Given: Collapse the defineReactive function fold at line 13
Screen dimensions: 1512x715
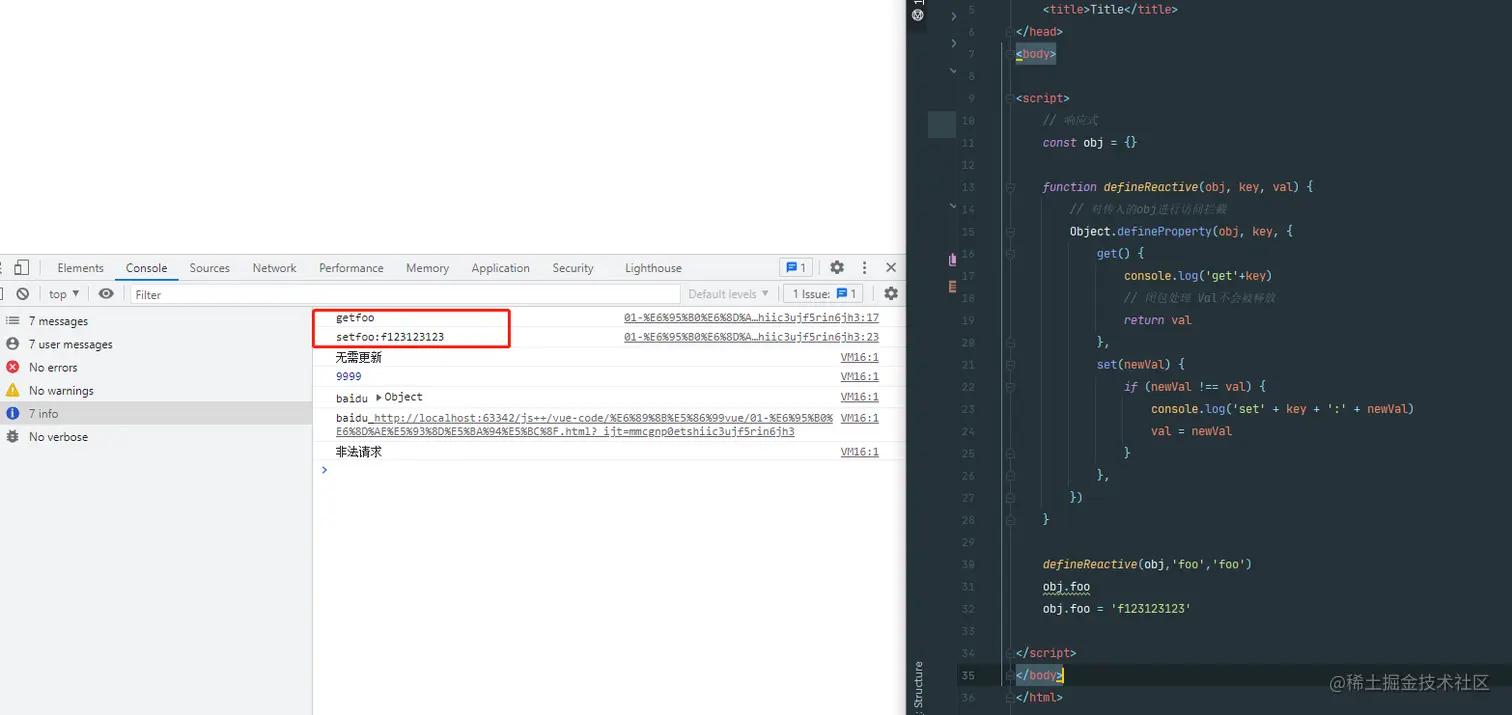Looking at the screenshot, I should point(1010,187).
